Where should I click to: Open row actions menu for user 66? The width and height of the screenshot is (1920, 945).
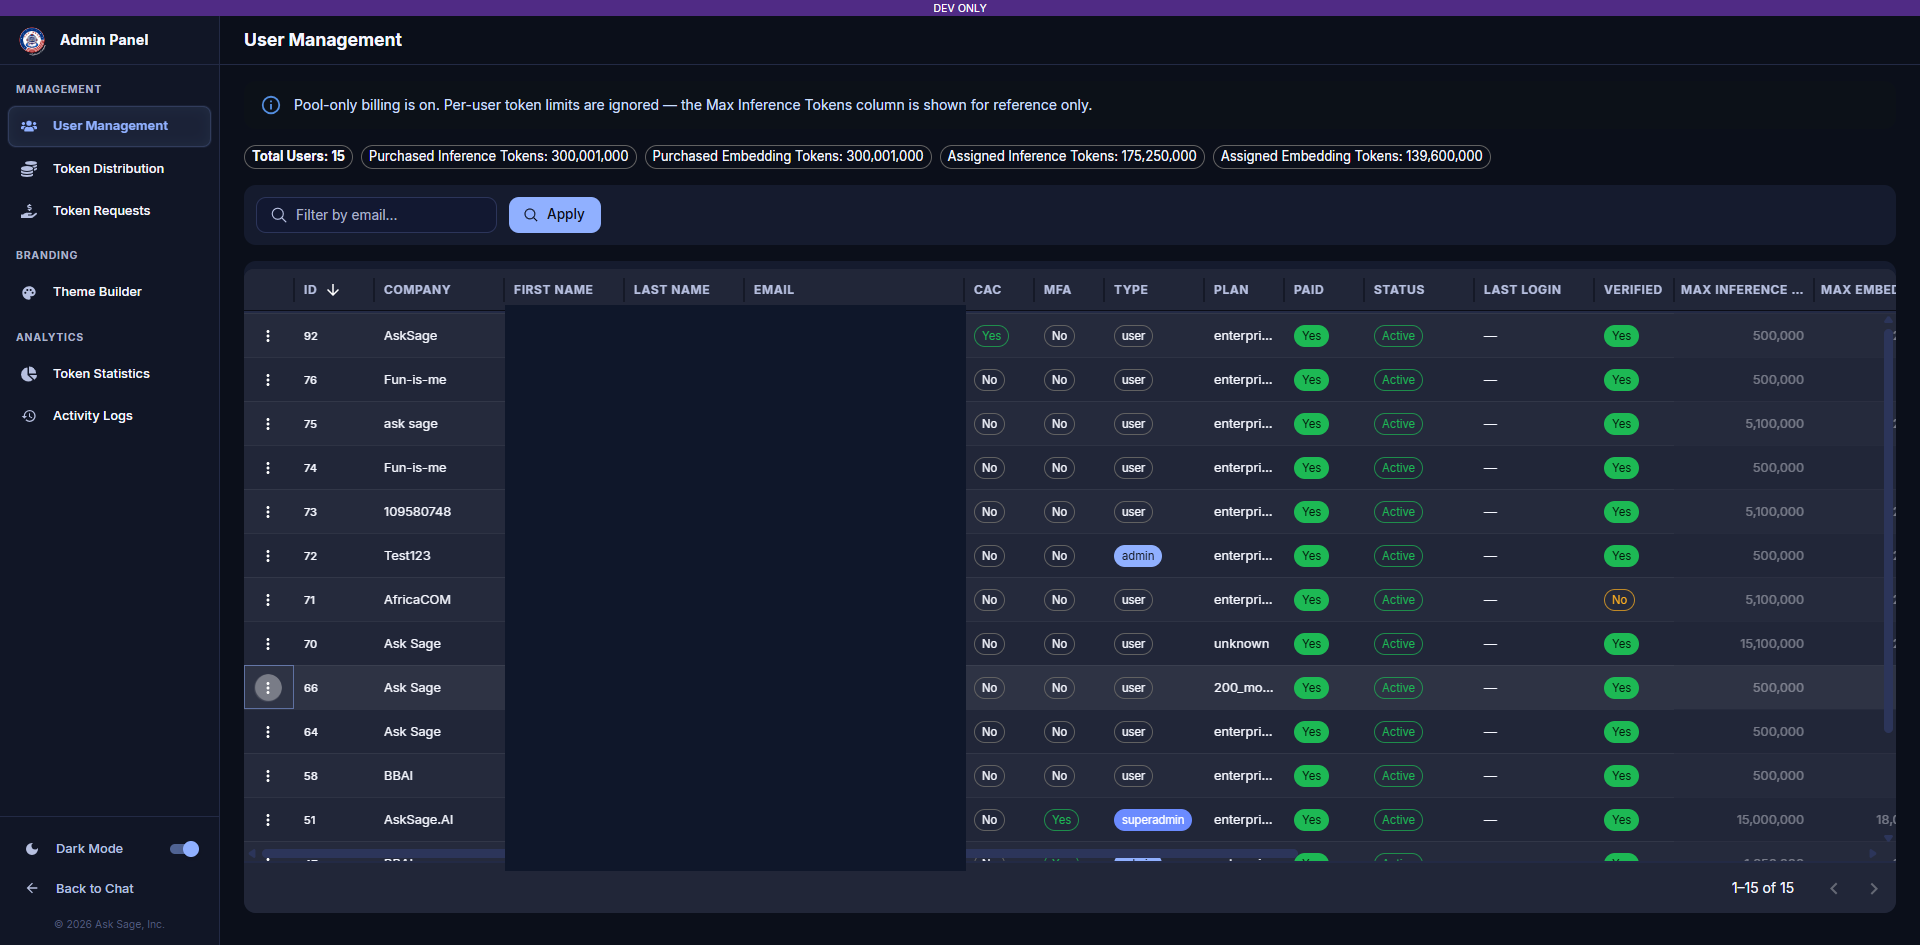[x=268, y=688]
